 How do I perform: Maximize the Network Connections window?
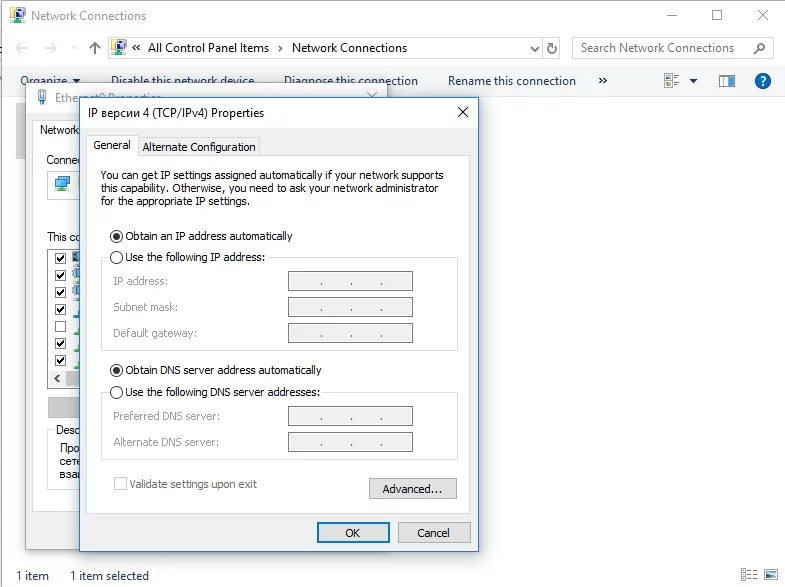(717, 15)
